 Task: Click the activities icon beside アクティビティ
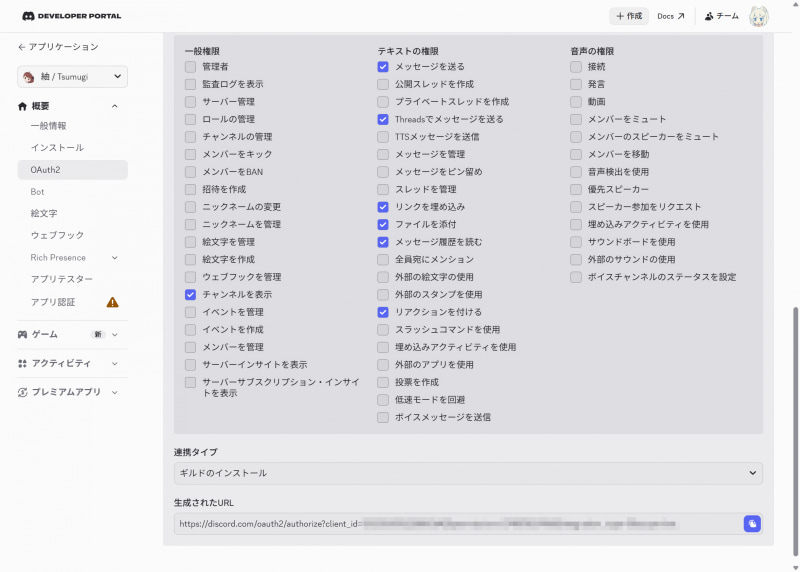tap(22, 363)
